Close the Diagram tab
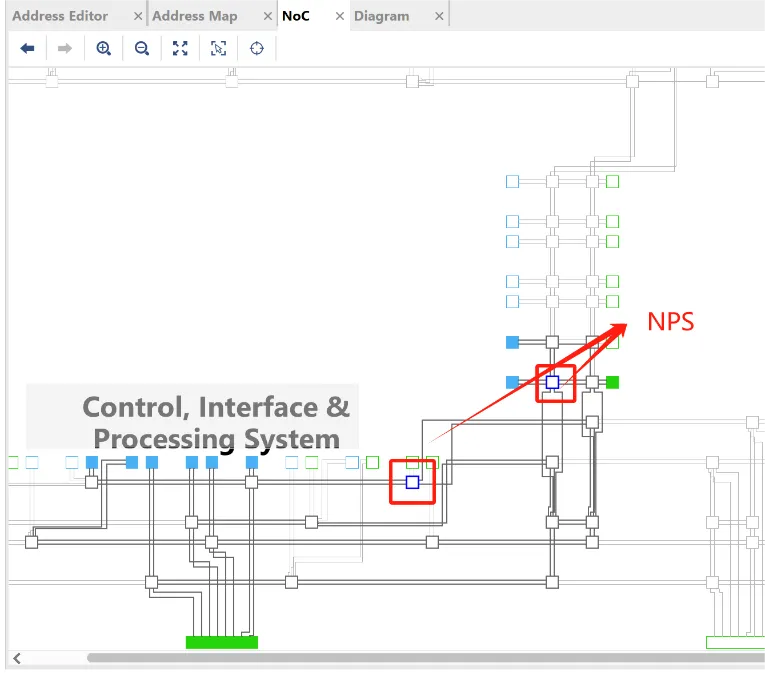The height and width of the screenshot is (675, 765). (439, 16)
